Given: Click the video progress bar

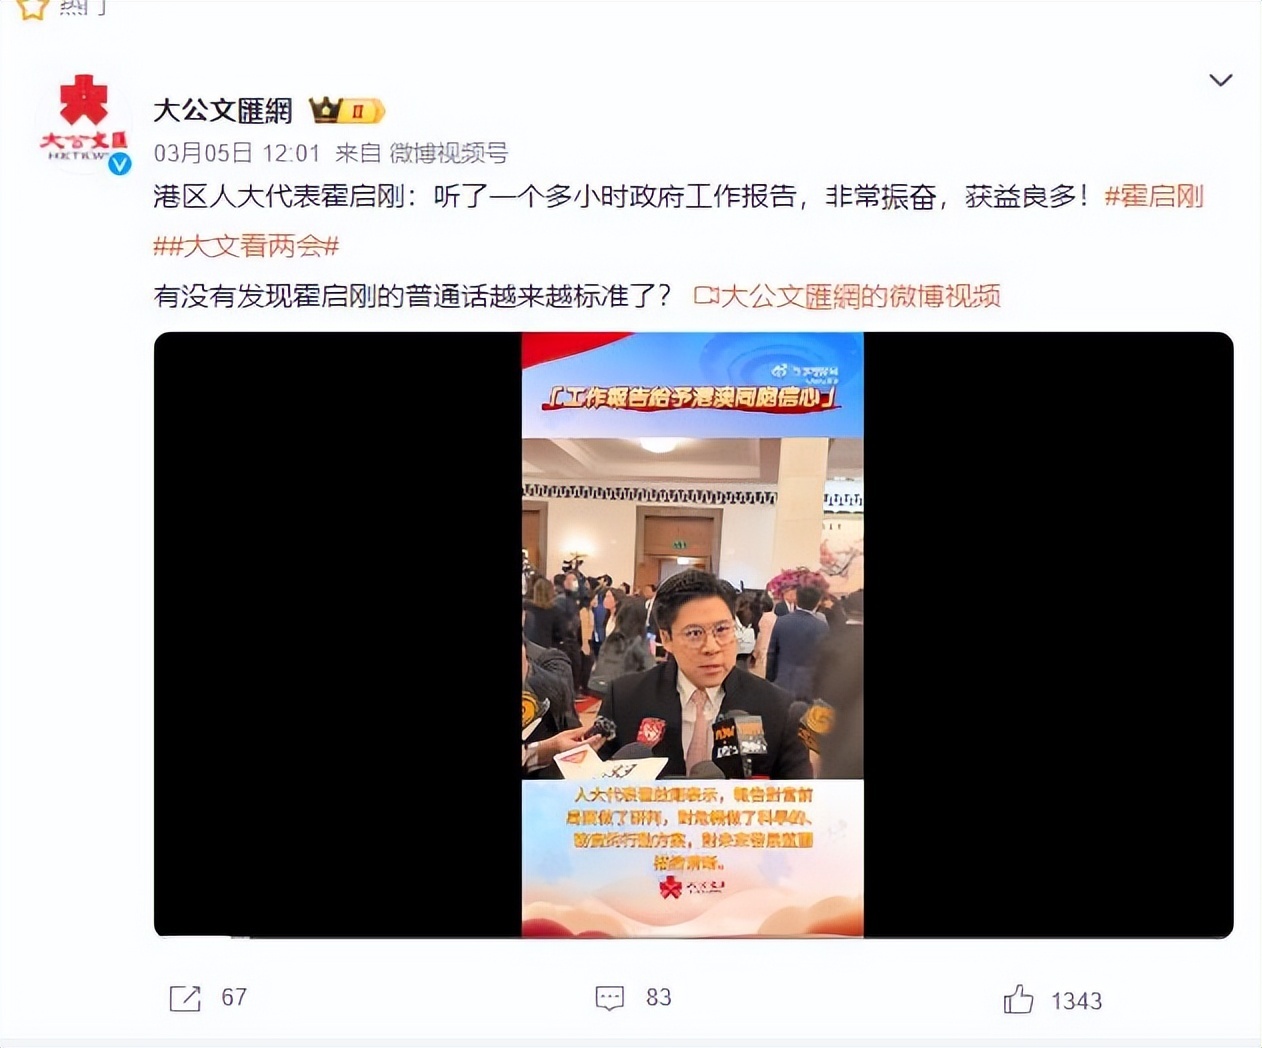Looking at the screenshot, I should click(693, 936).
